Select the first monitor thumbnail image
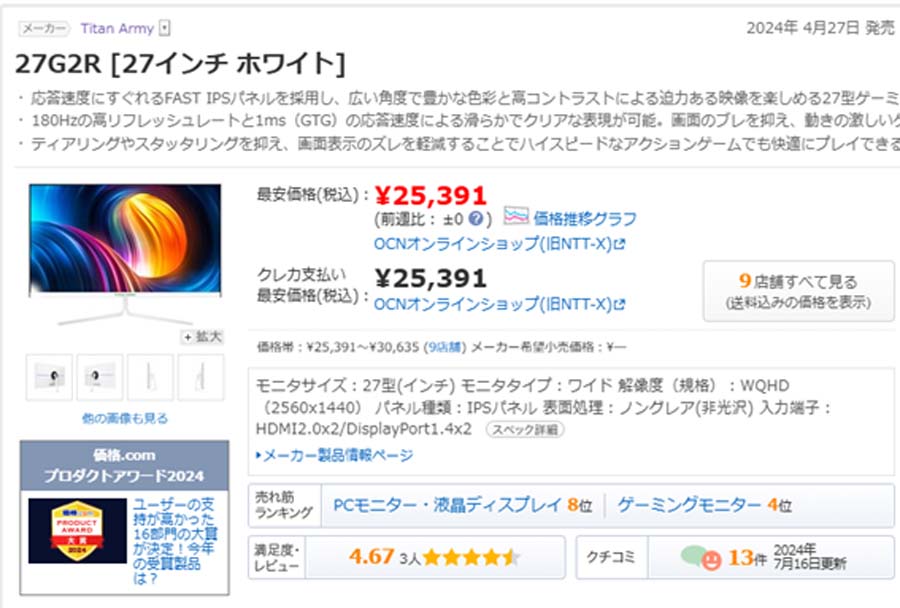The width and height of the screenshot is (900, 608). click(49, 377)
